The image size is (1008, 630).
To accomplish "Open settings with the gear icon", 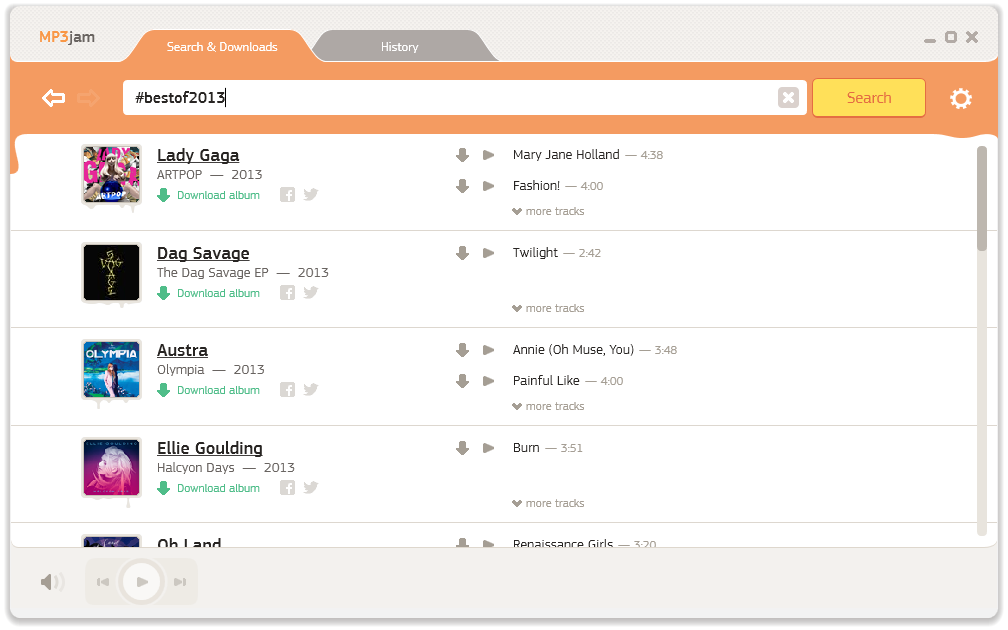I will coord(960,98).
